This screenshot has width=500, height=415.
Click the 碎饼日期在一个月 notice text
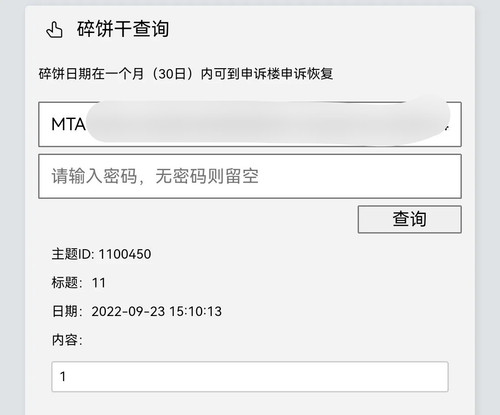[186, 74]
